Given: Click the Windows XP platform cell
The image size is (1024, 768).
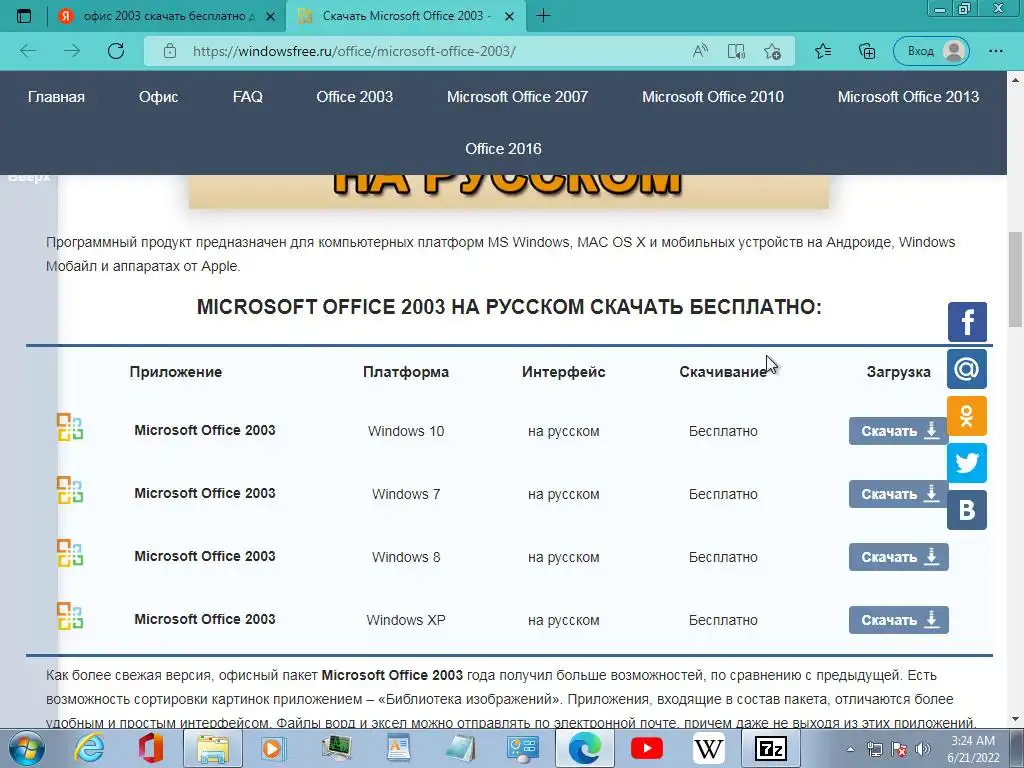Looking at the screenshot, I should (406, 620).
